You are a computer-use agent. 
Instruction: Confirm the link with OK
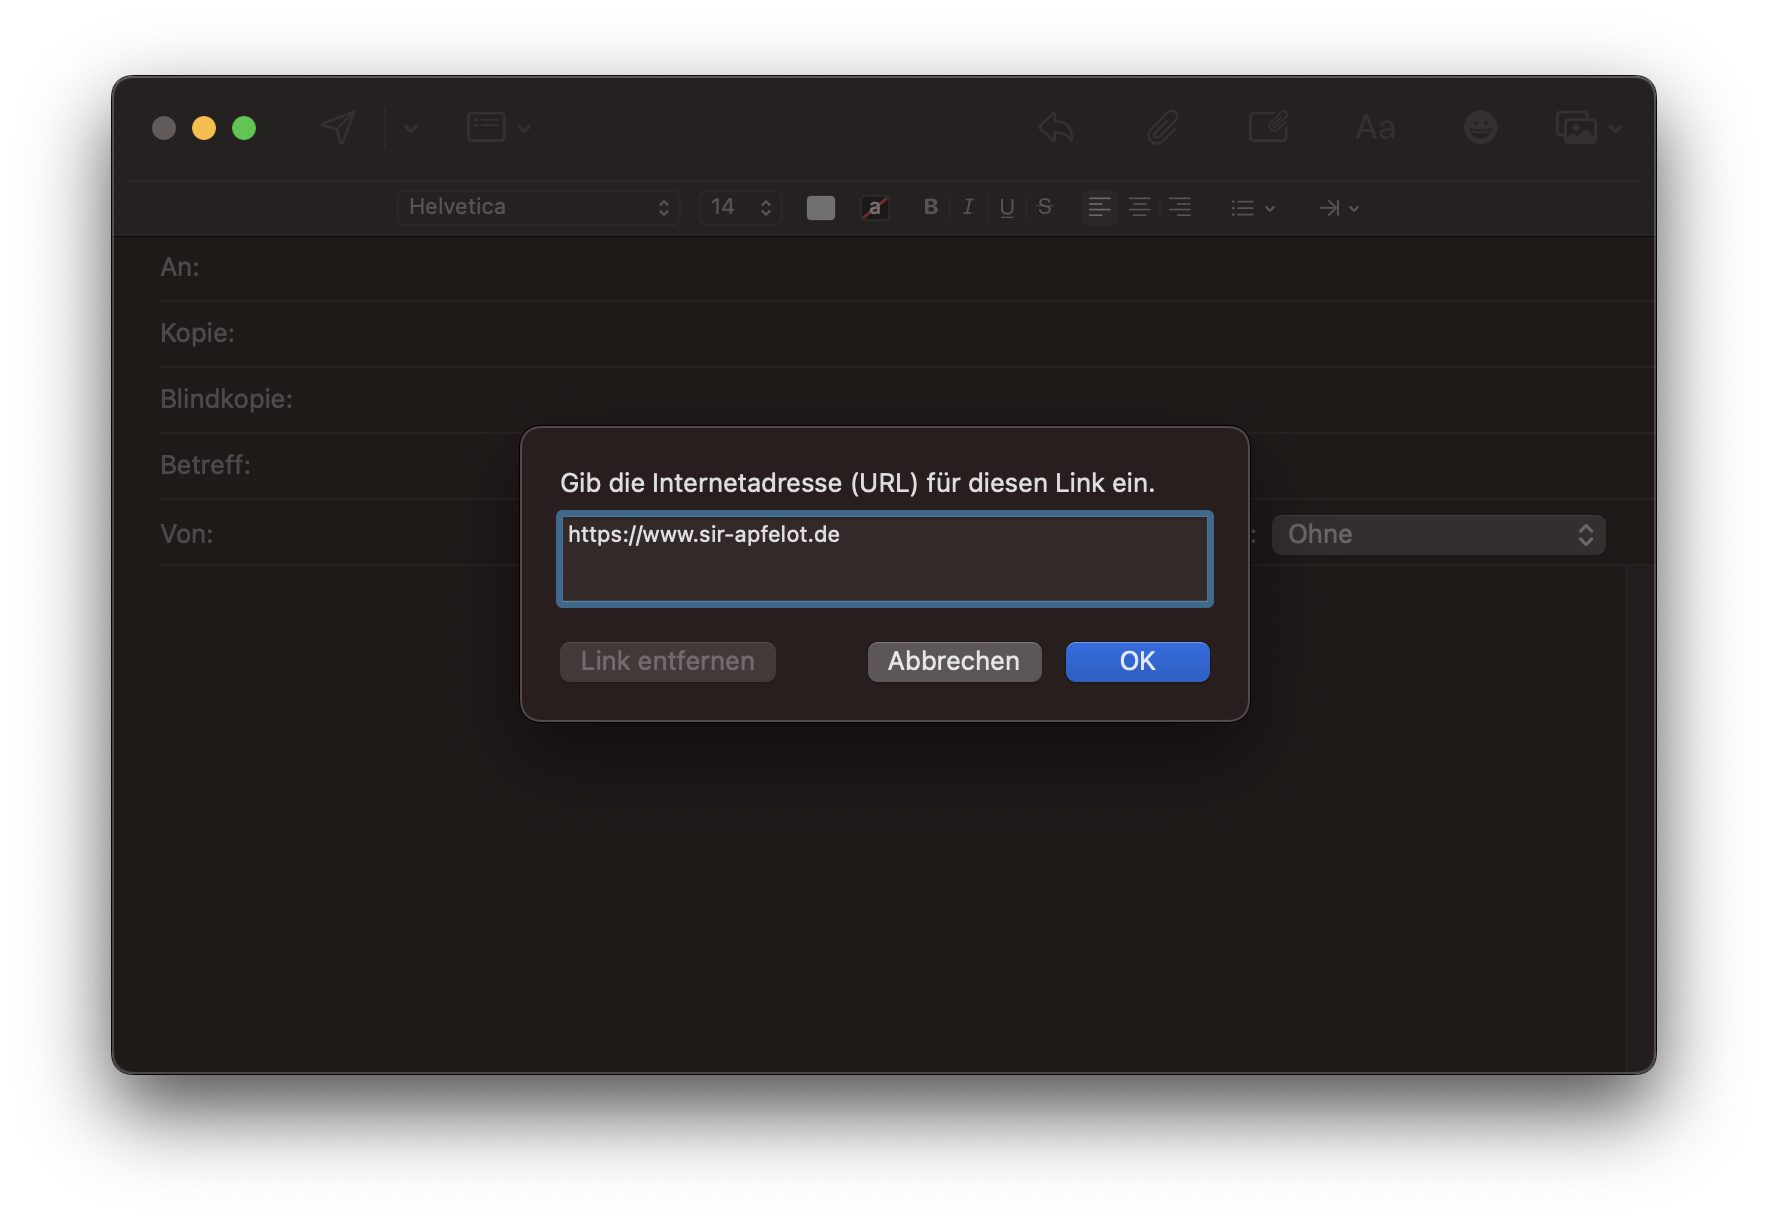(x=1136, y=661)
